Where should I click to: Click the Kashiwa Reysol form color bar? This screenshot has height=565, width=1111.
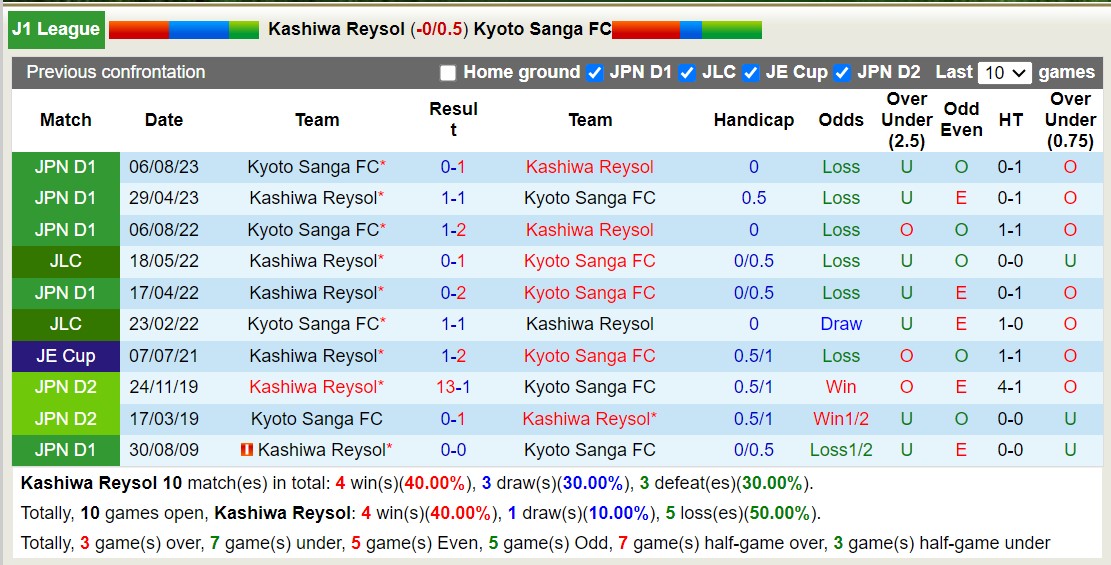184,30
